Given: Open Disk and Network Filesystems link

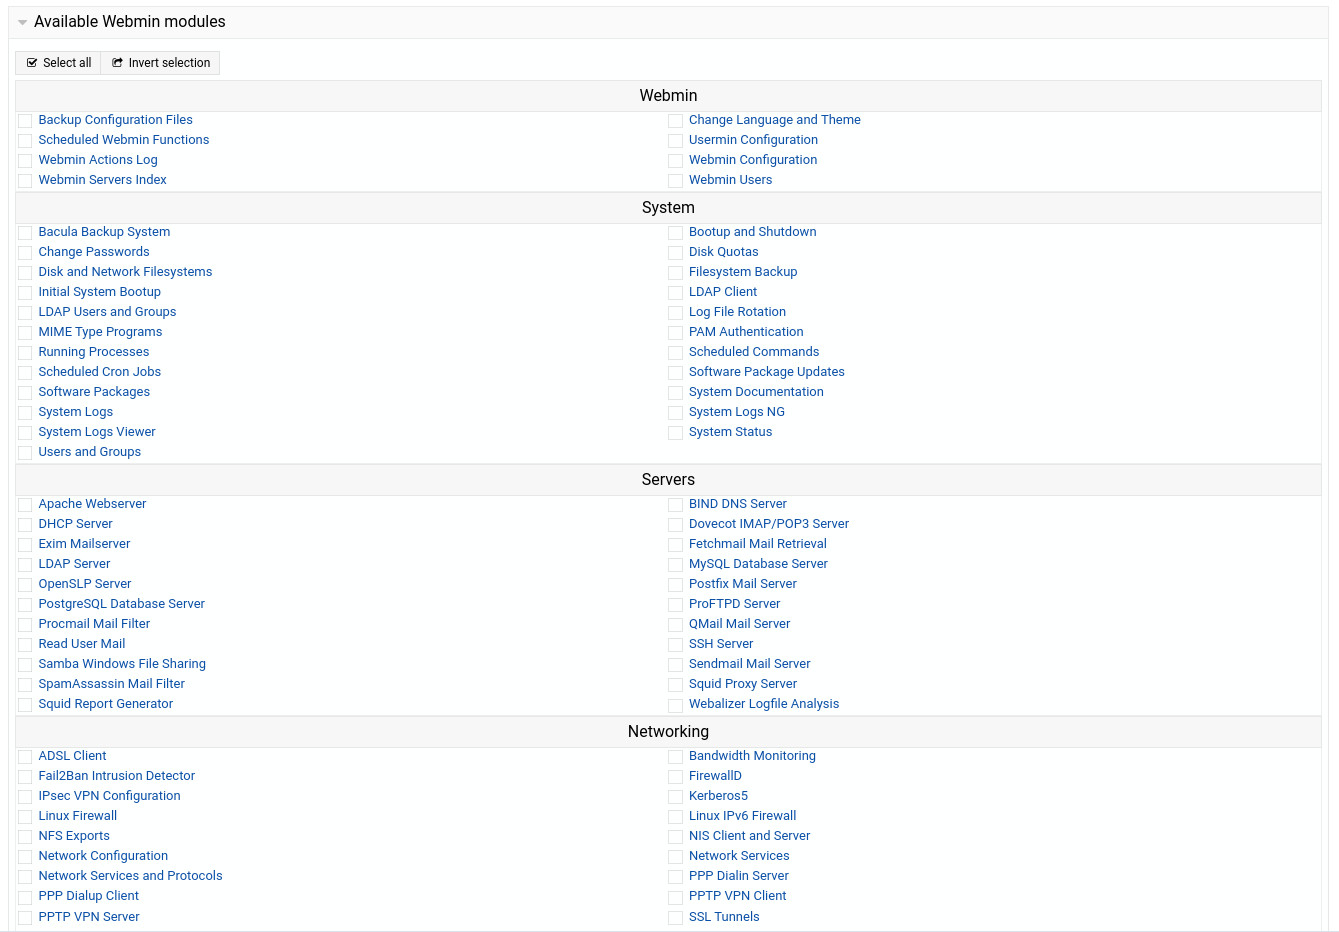Looking at the screenshot, I should [x=125, y=272].
